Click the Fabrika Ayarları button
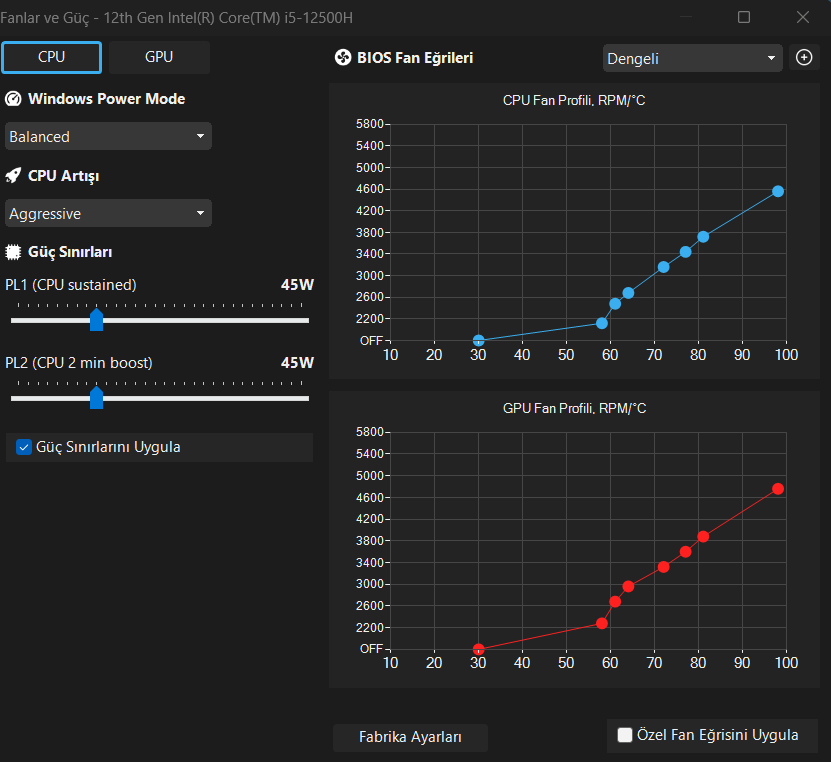Image resolution: width=831 pixels, height=762 pixels. coord(410,737)
